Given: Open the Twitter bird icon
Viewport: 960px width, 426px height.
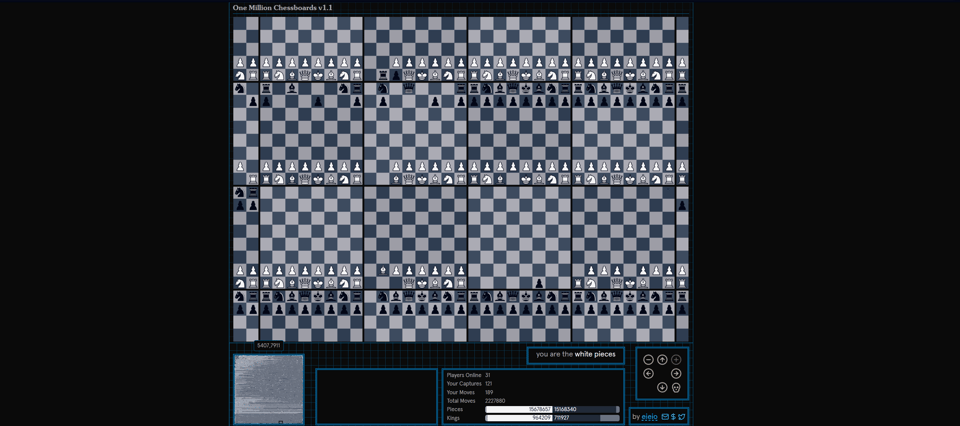Looking at the screenshot, I should pyautogui.click(x=682, y=417).
